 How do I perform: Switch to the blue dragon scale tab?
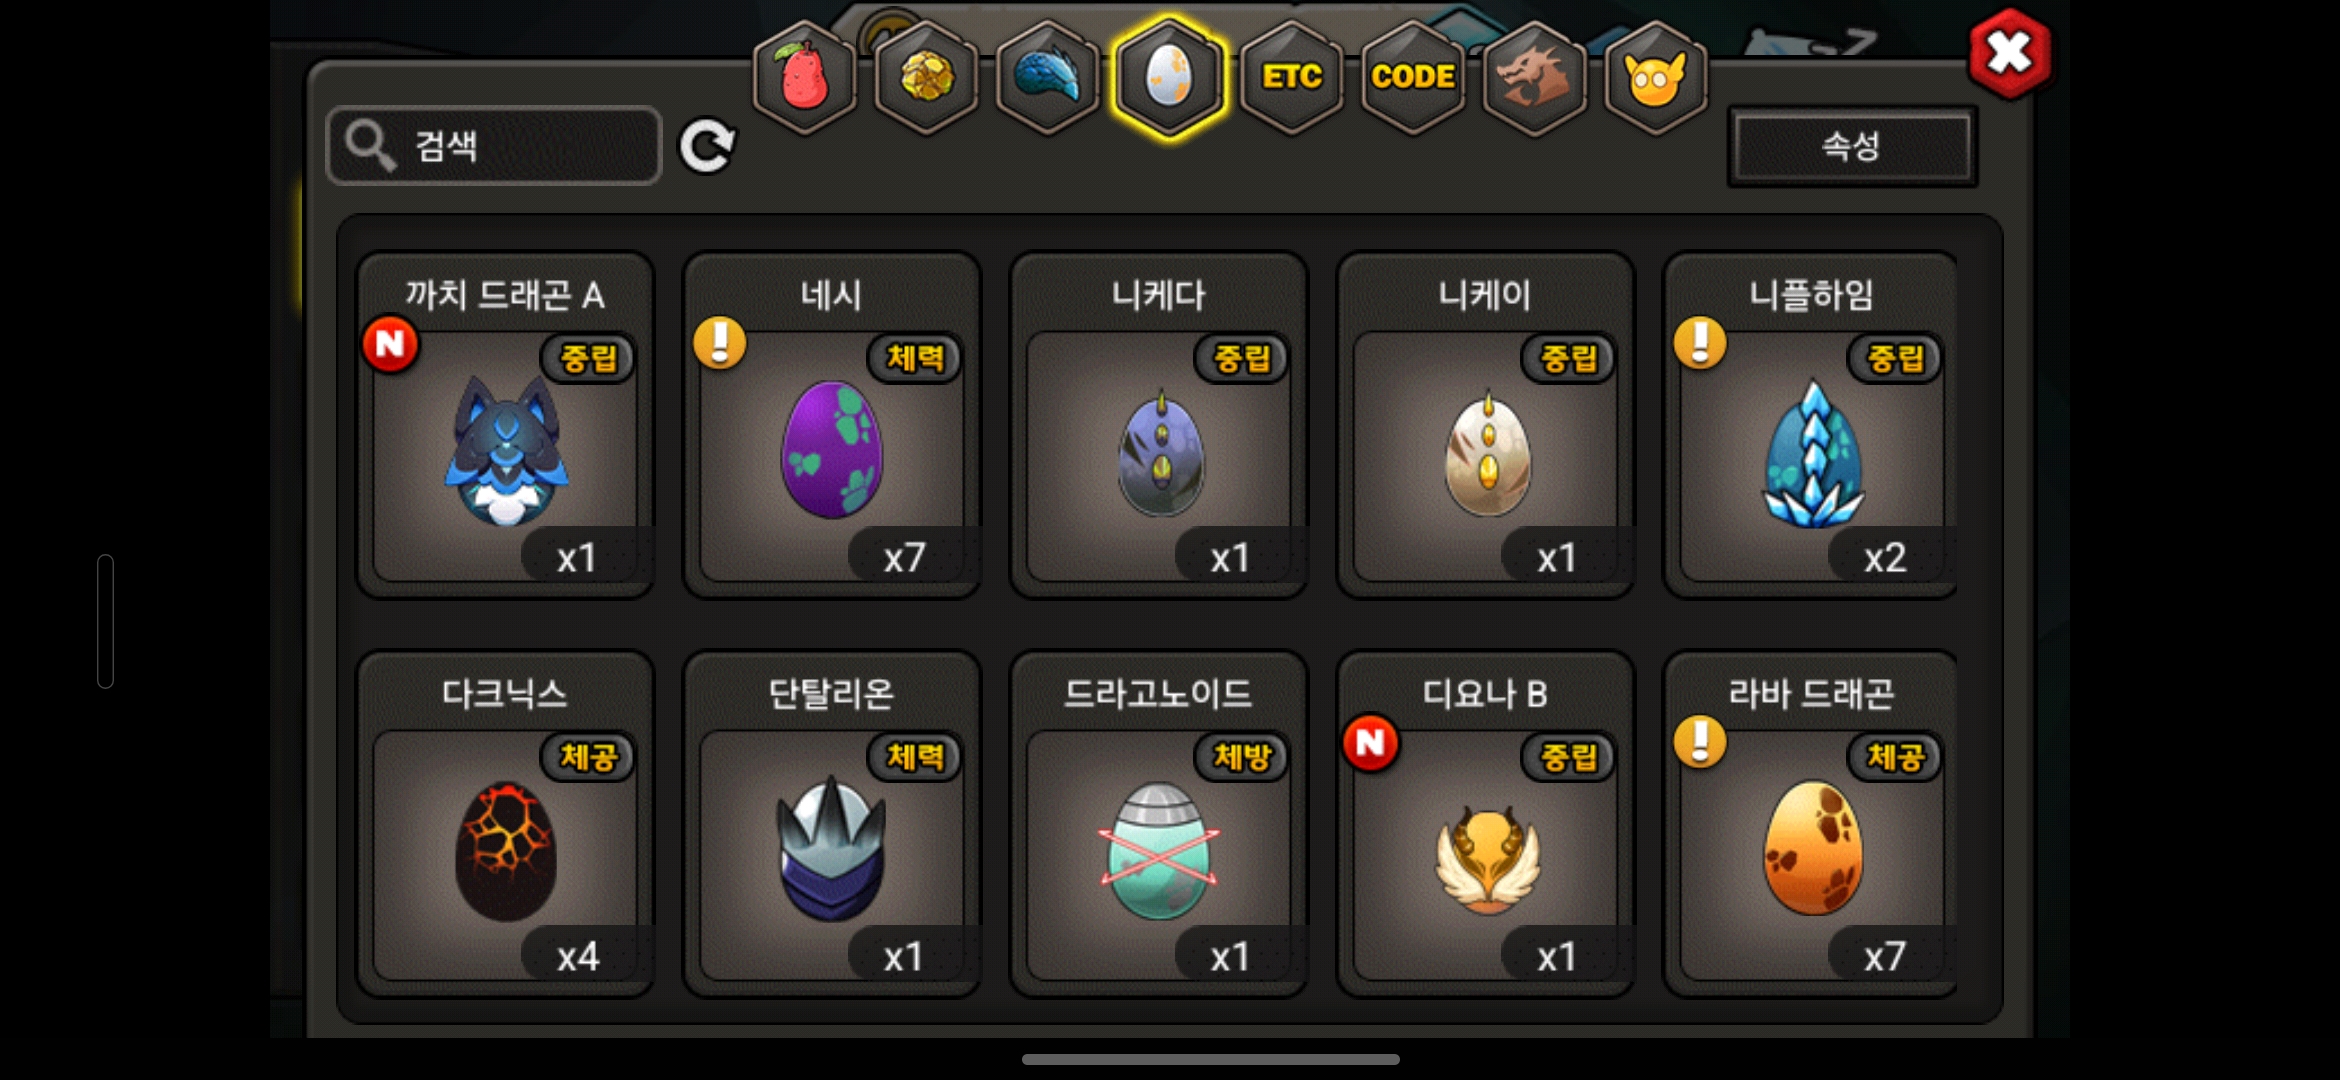point(1048,77)
